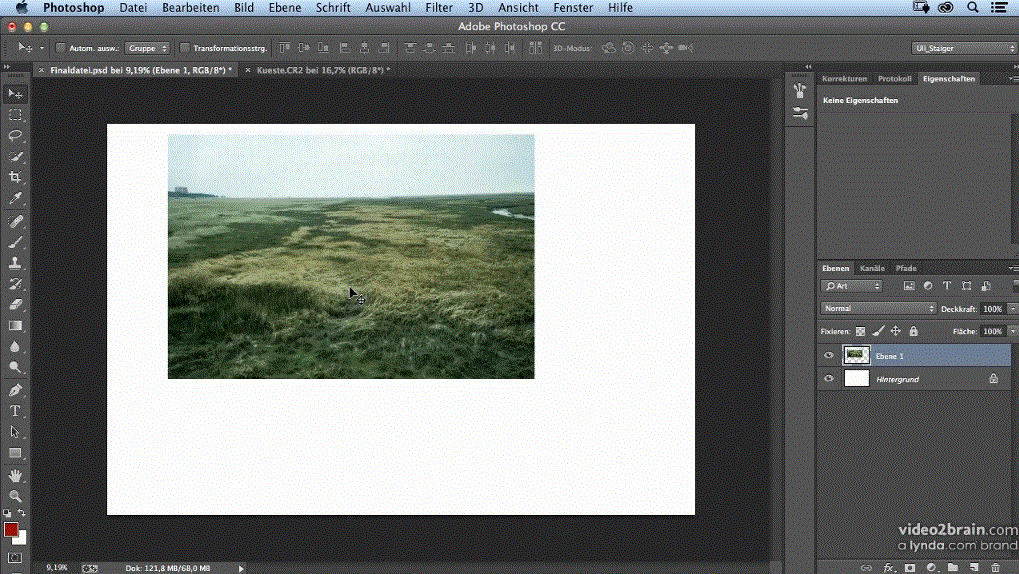Screen dimensions: 1019x574
Task: Click the Deckkraft opacity value field
Action: [x=992, y=309]
